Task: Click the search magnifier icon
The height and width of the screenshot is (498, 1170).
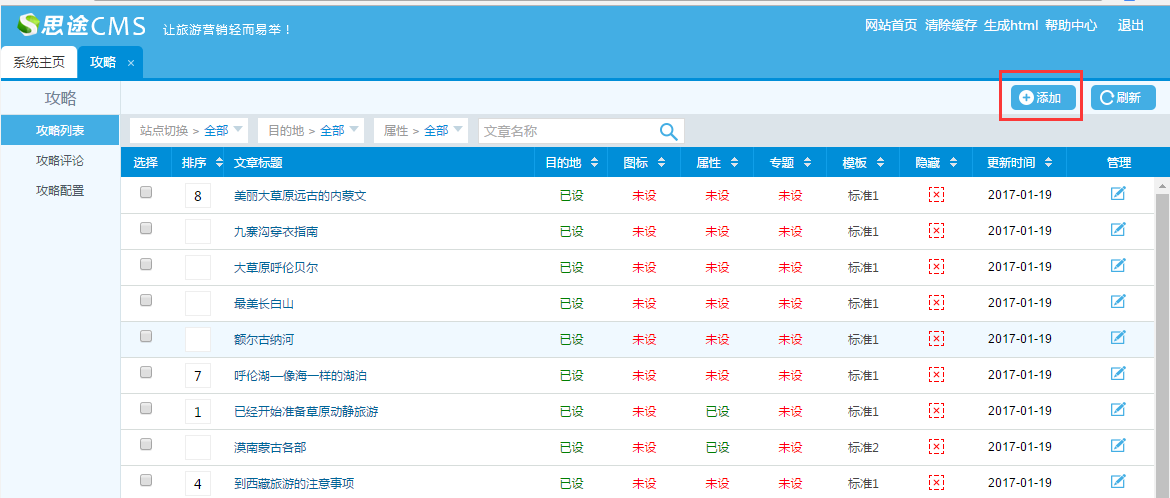Action: 669,131
